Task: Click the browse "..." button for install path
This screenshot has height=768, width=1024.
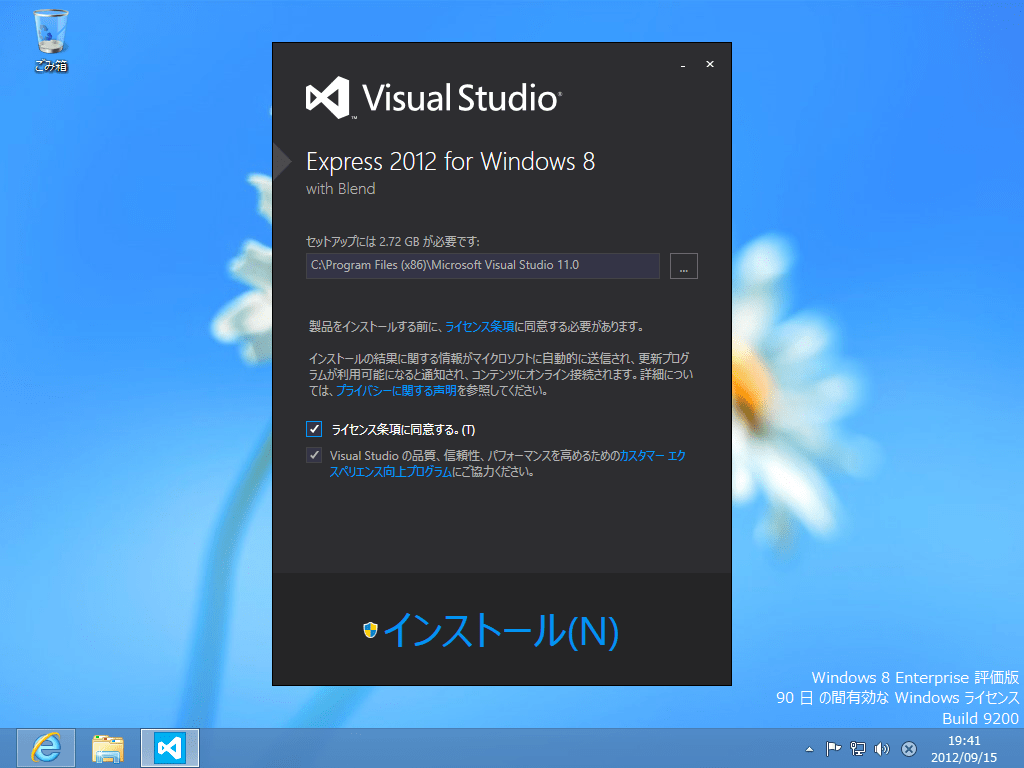Action: [x=684, y=266]
